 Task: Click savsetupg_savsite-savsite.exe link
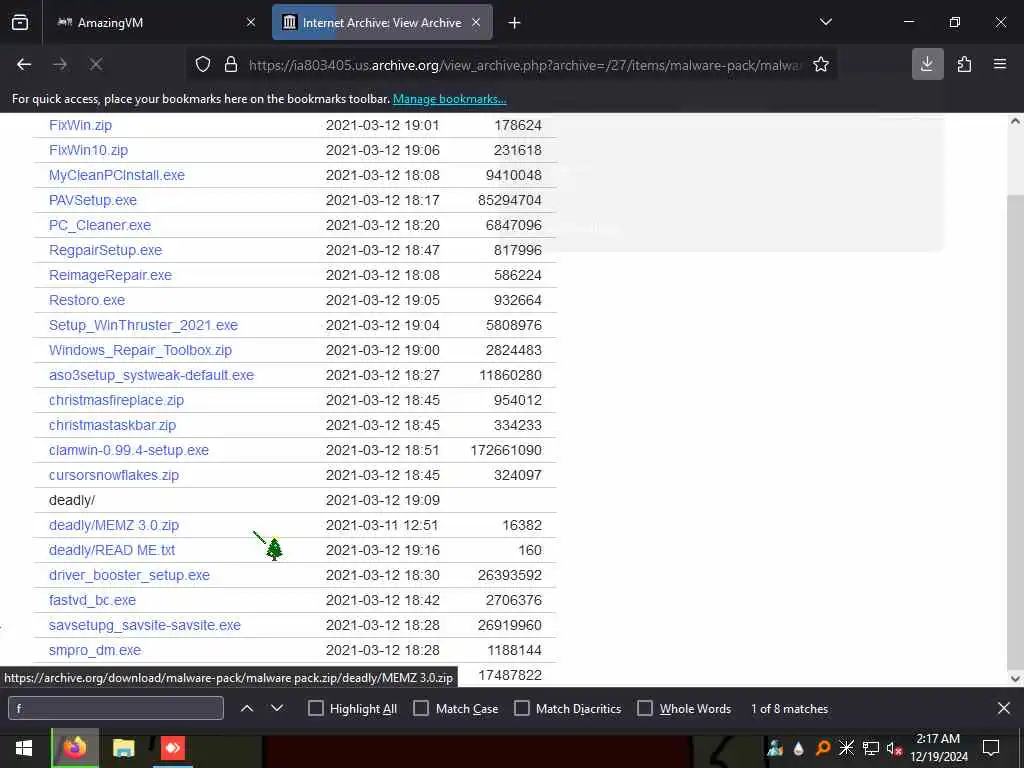tap(144, 625)
